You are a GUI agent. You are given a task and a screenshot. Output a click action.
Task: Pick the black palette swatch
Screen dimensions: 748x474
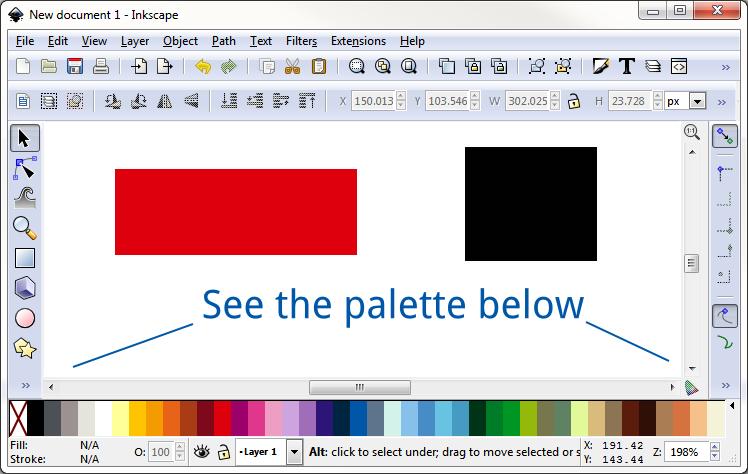click(35, 418)
